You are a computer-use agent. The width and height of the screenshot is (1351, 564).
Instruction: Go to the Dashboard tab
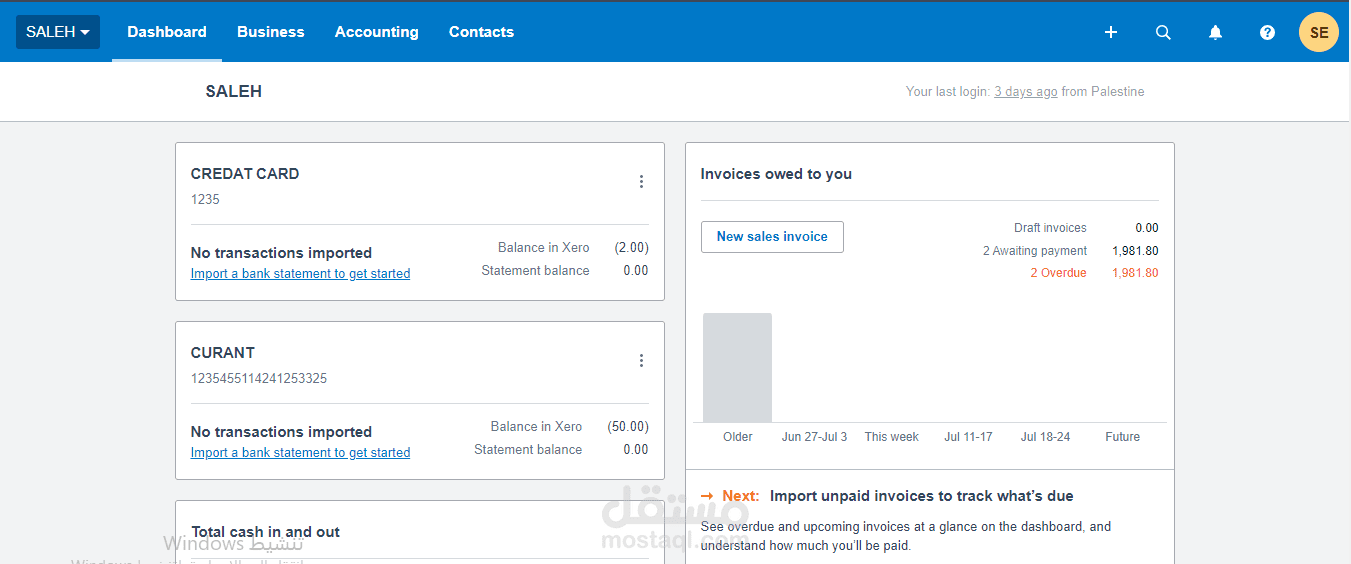coord(167,32)
